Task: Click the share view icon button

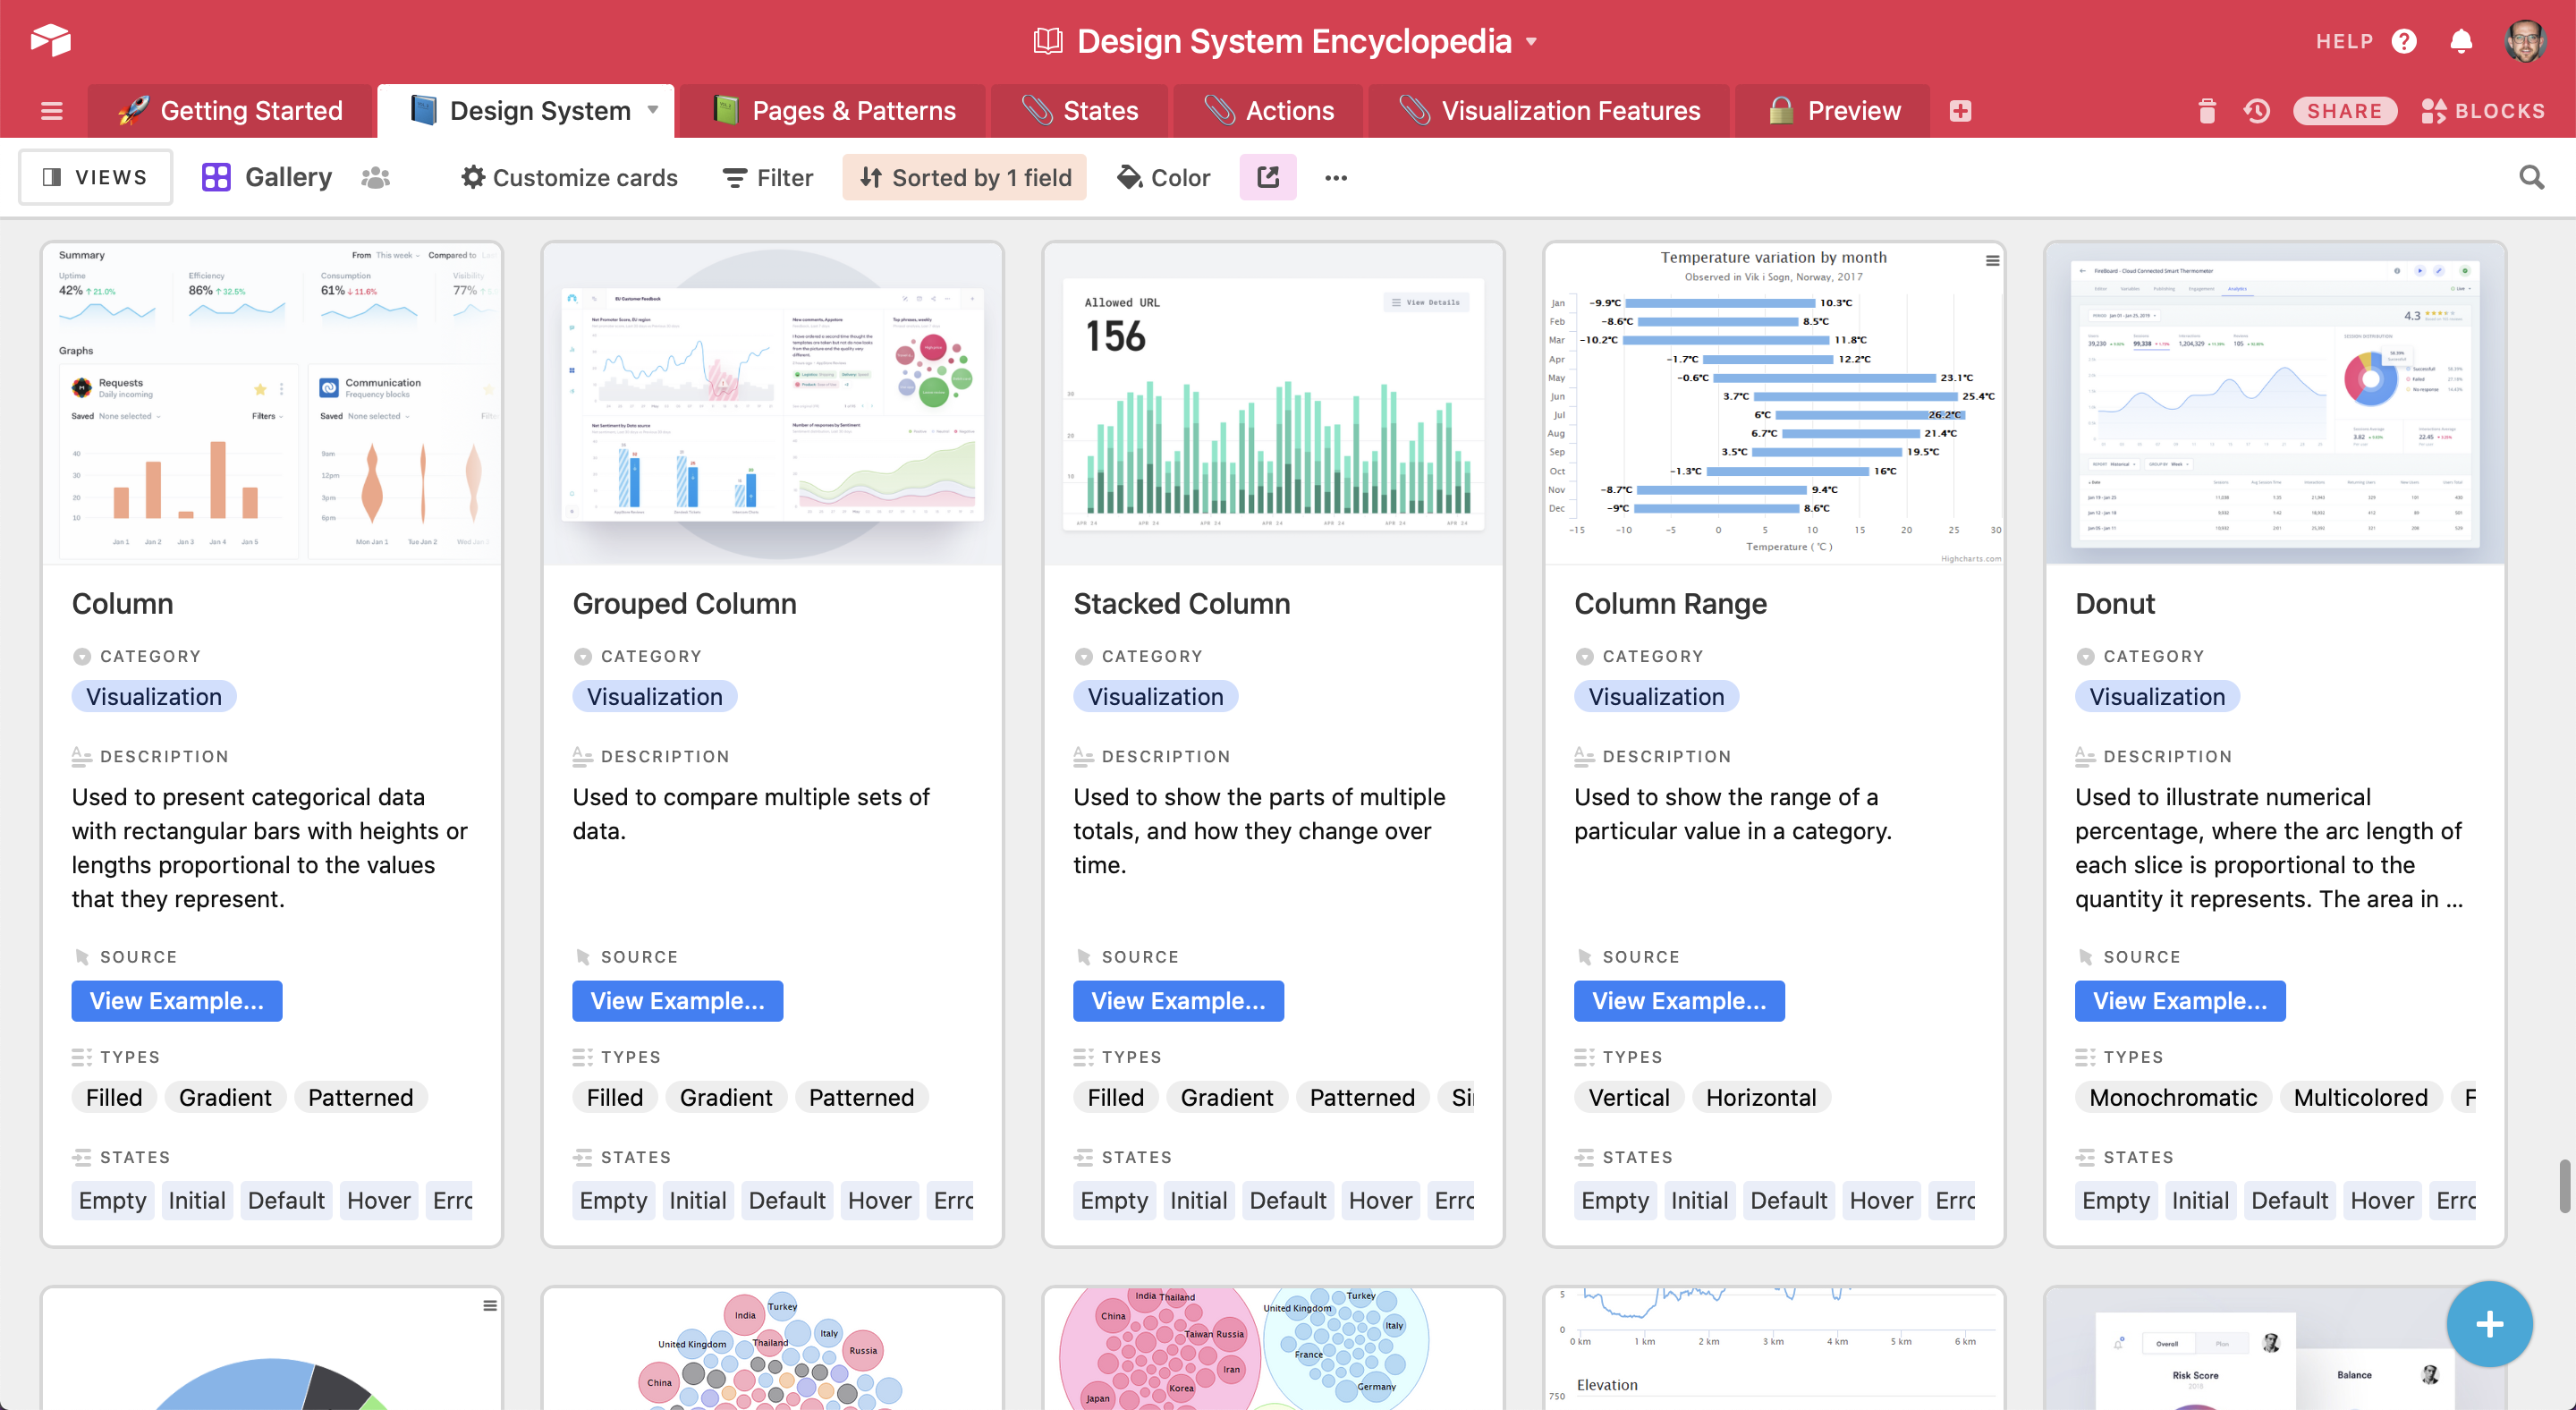Action: point(1267,177)
